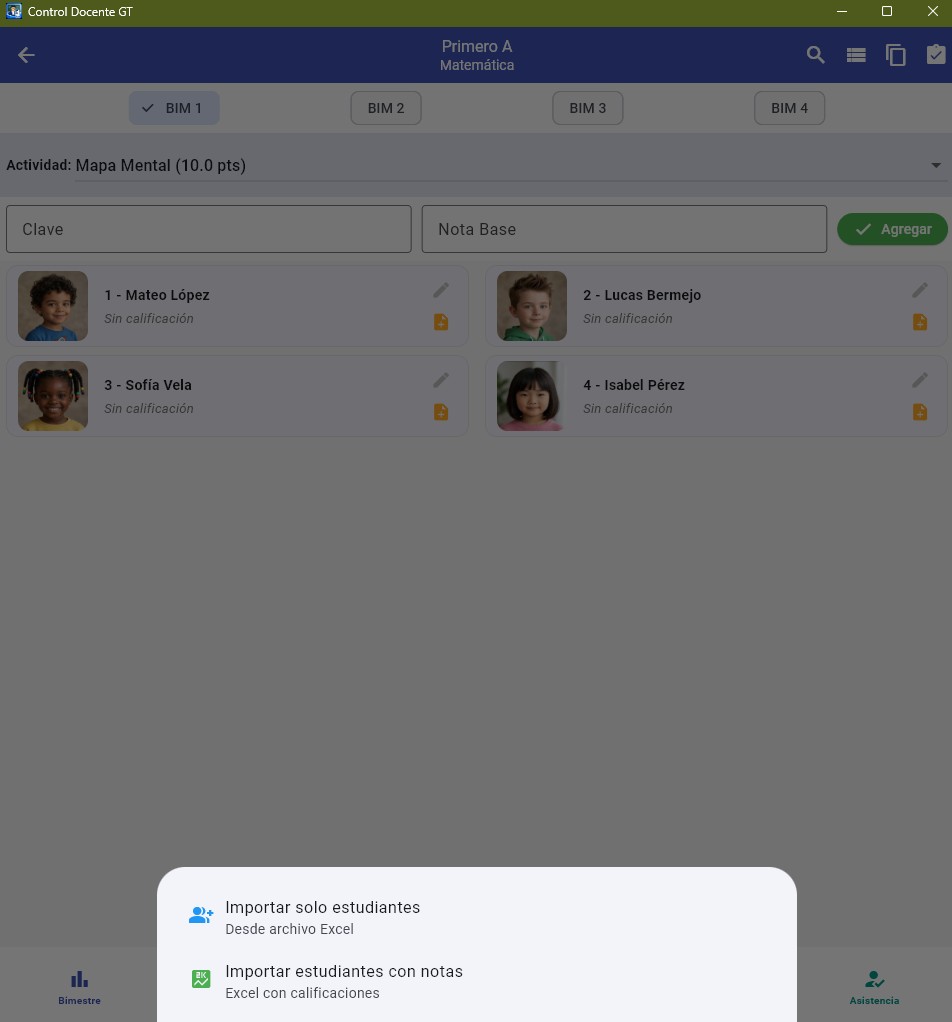The height and width of the screenshot is (1022, 952).
Task: Click pencil icon for Isabel Pérez
Action: pos(919,380)
